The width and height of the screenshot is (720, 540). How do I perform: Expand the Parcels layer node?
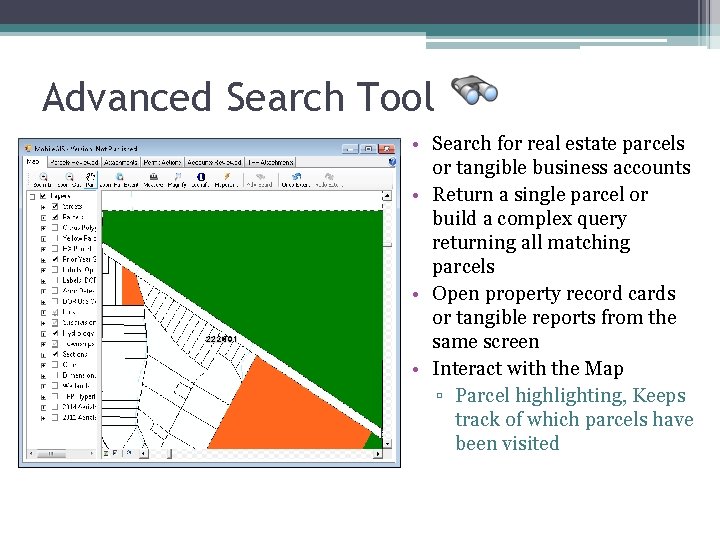pos(43,218)
